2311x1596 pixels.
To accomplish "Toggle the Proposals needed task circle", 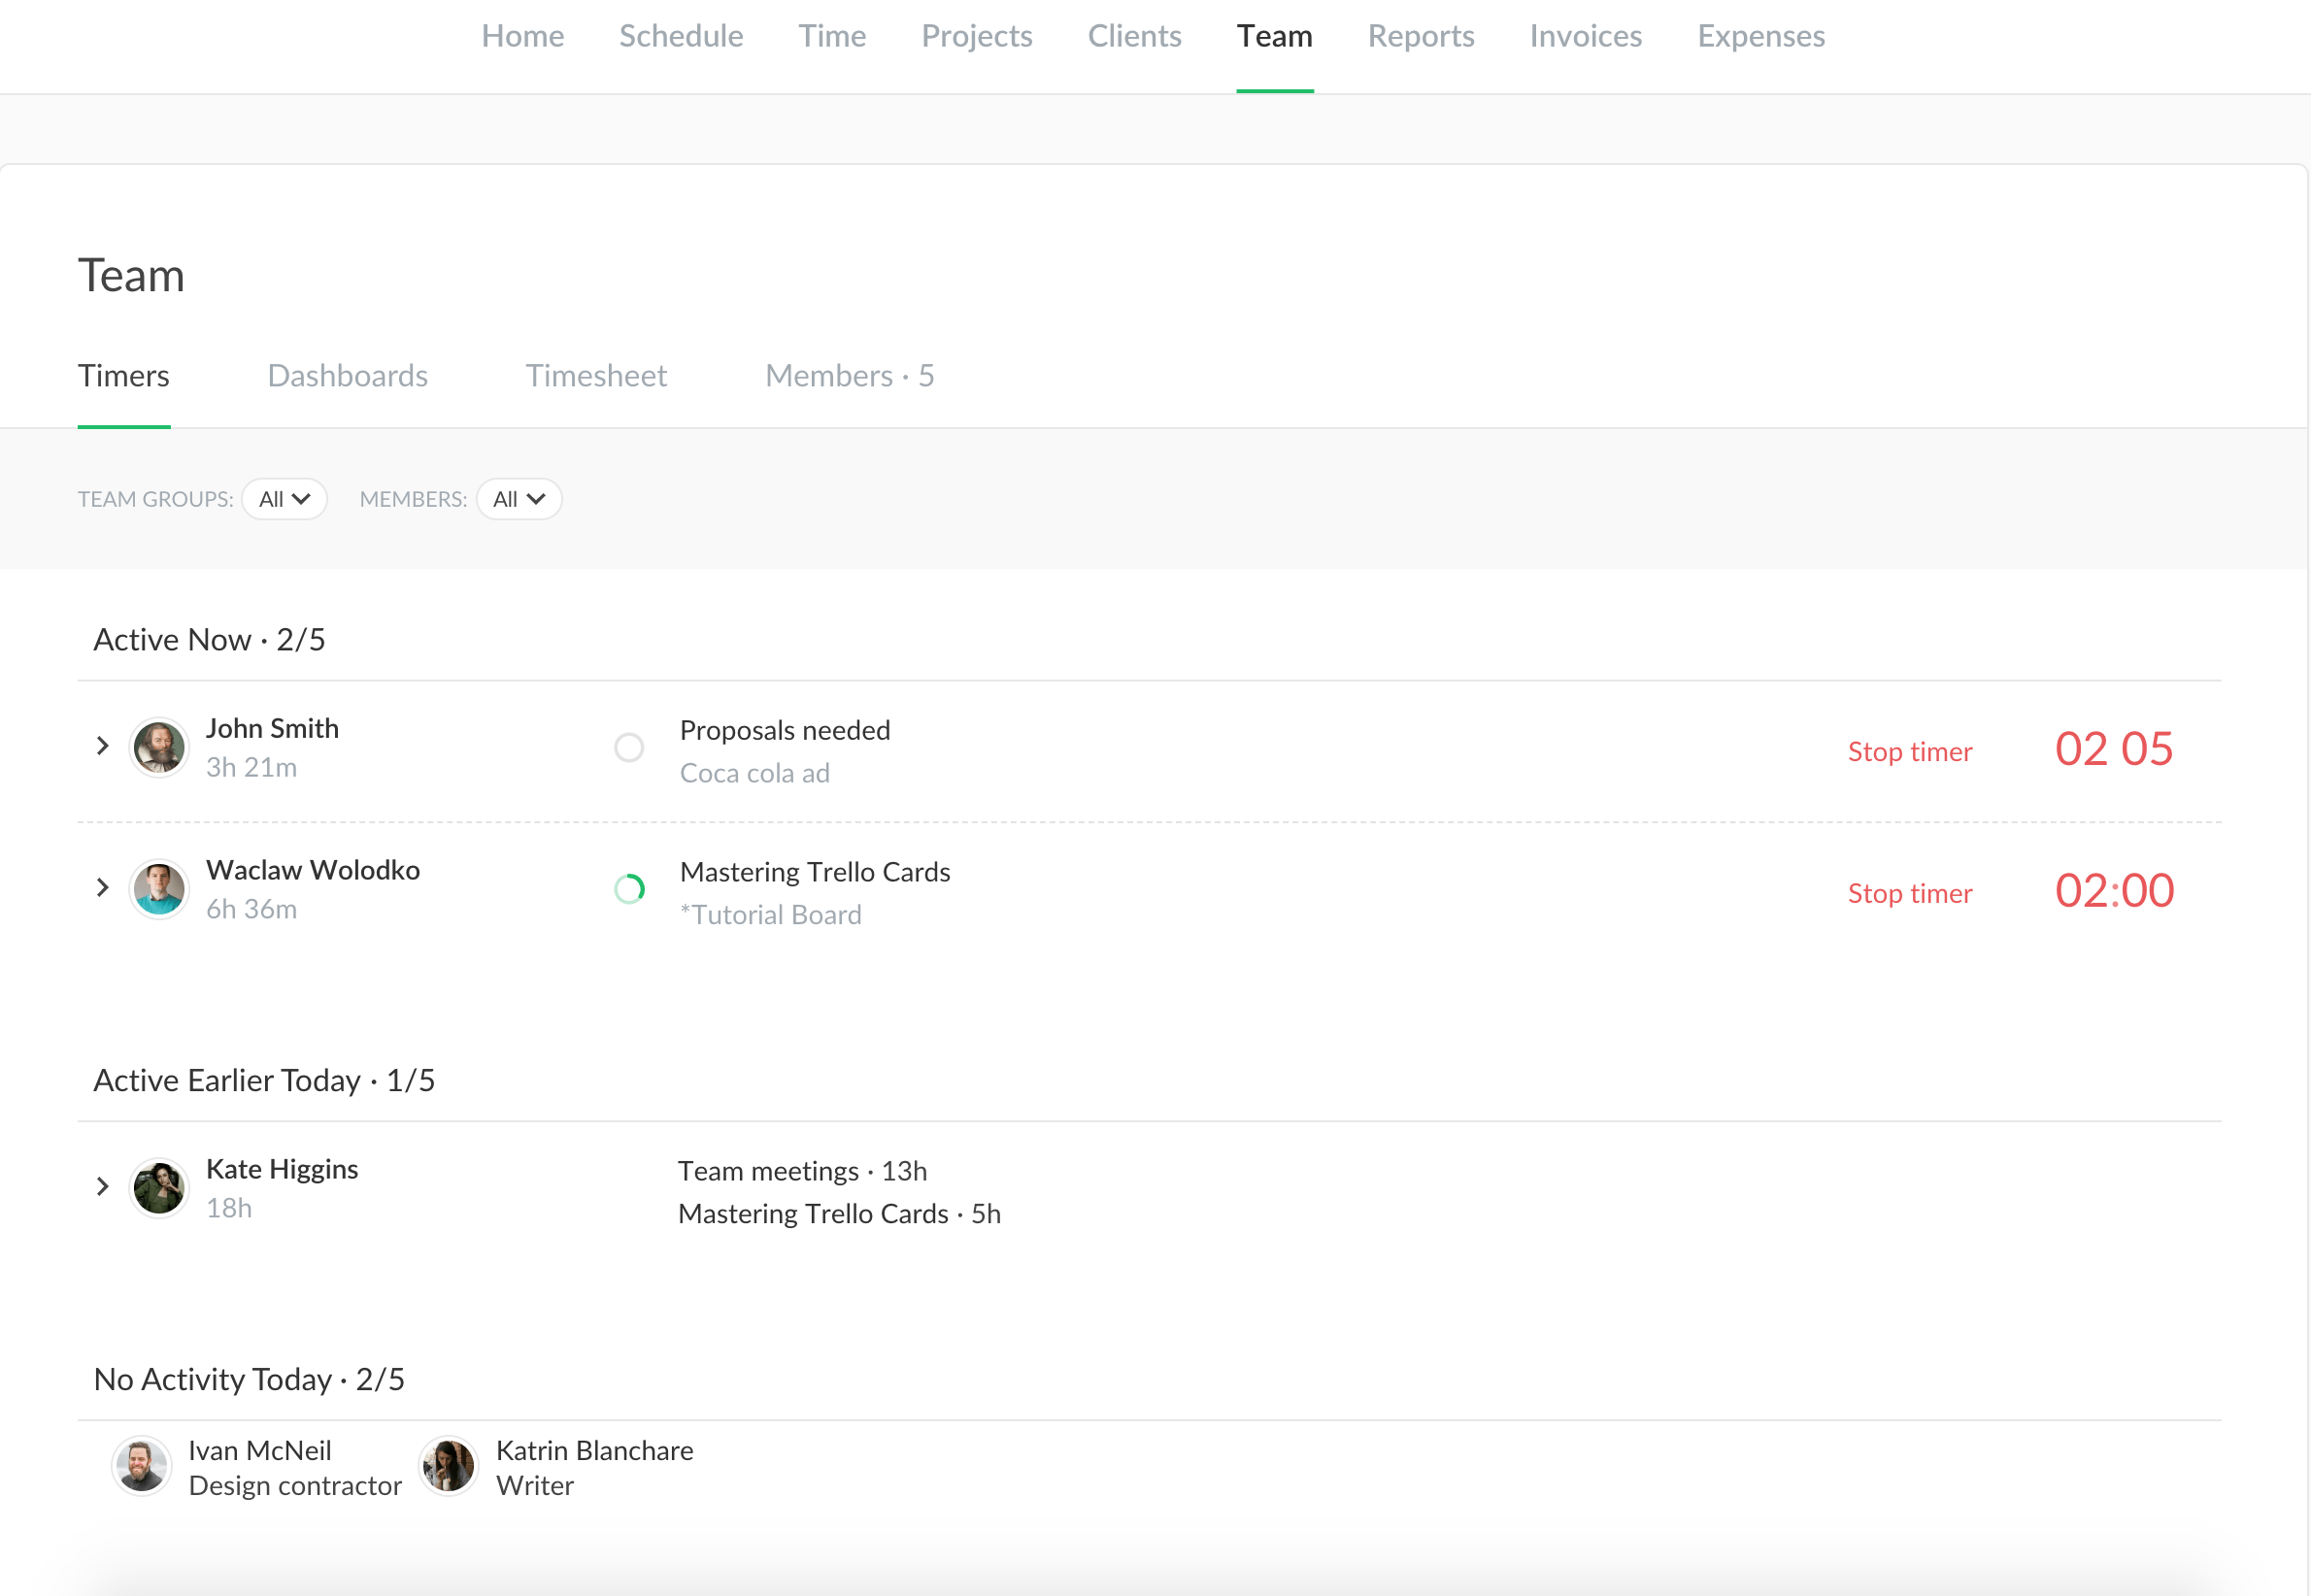I will 629,748.
